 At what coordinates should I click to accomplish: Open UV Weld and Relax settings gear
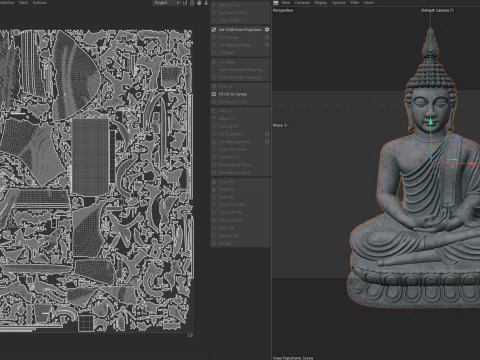pyautogui.click(x=267, y=45)
